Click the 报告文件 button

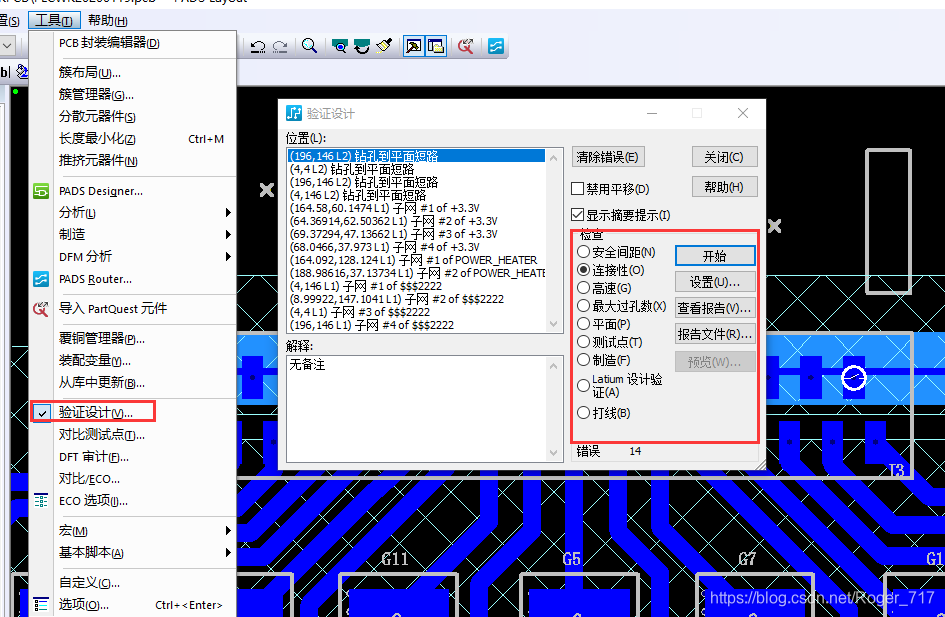tap(715, 334)
